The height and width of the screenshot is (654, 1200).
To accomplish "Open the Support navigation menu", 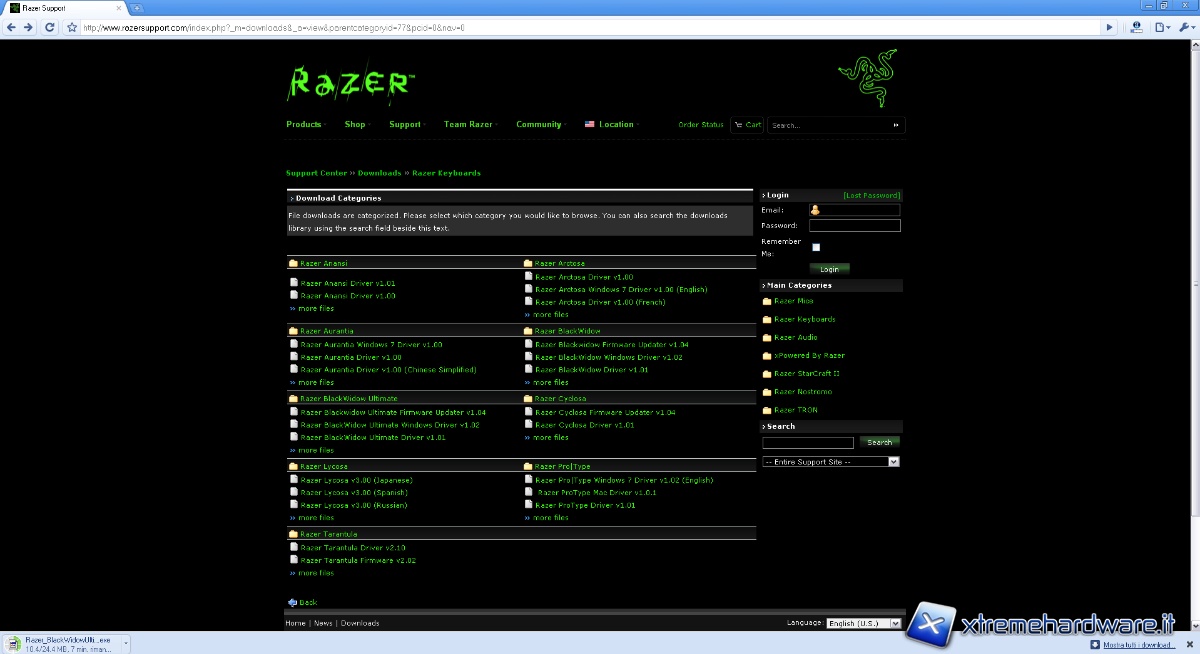I will (405, 125).
